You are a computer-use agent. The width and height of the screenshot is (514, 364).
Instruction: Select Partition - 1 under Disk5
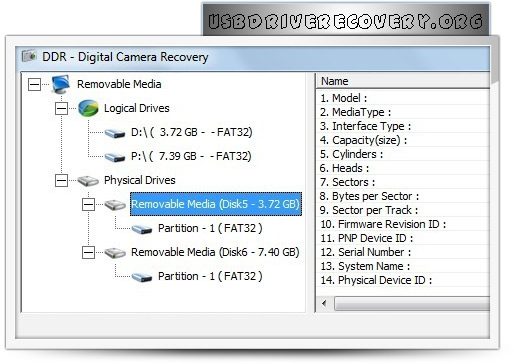(x=210, y=228)
